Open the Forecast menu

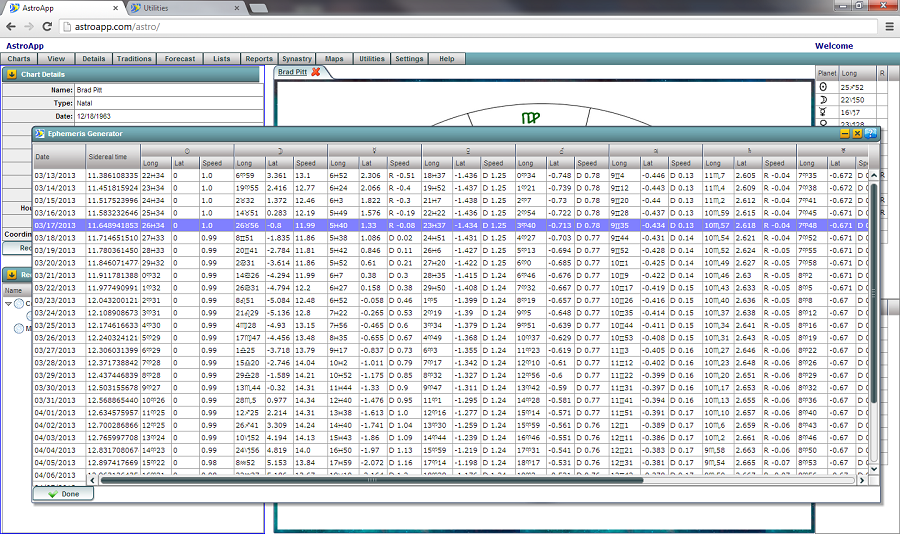pyautogui.click(x=180, y=59)
